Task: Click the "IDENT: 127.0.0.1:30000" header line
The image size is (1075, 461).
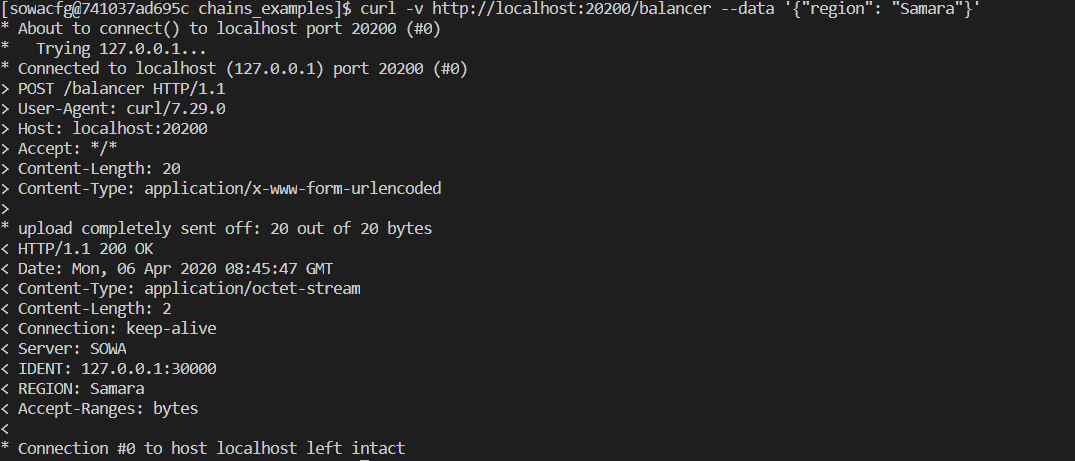Action: click(x=117, y=369)
